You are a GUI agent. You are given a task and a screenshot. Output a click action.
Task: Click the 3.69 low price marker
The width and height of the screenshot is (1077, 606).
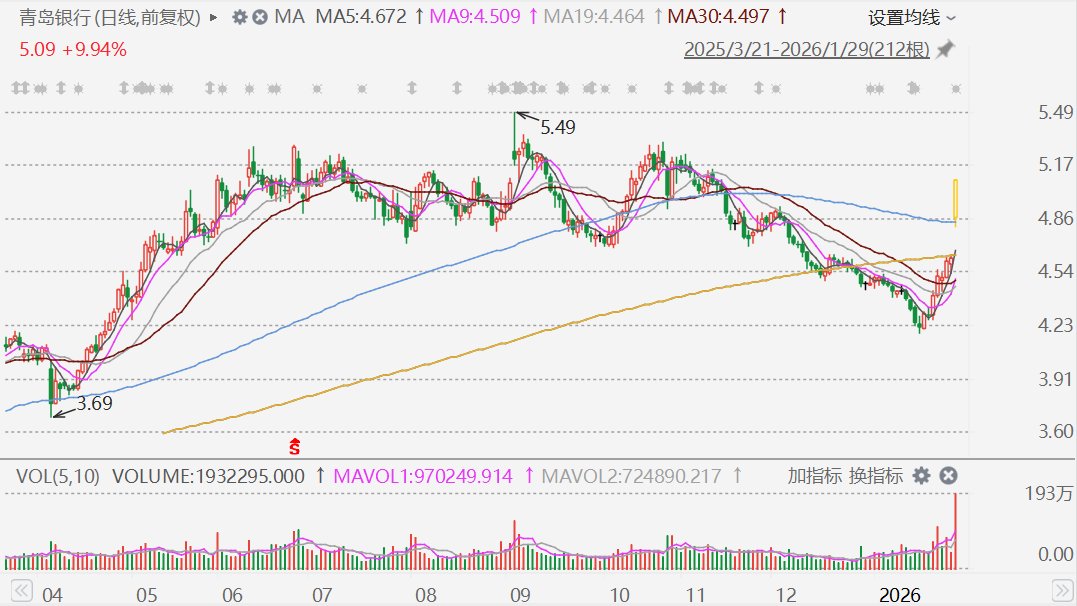(x=93, y=405)
